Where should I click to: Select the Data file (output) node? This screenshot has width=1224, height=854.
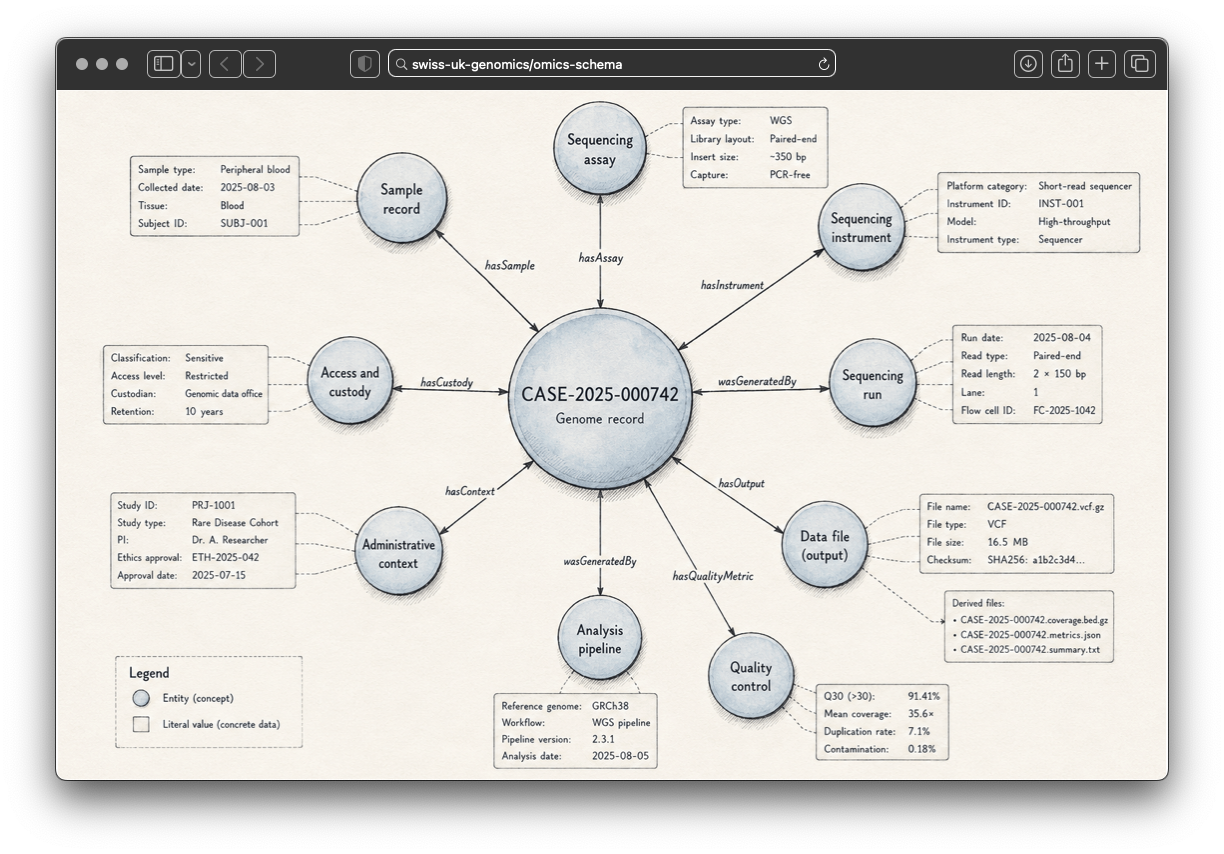pyautogui.click(x=824, y=545)
